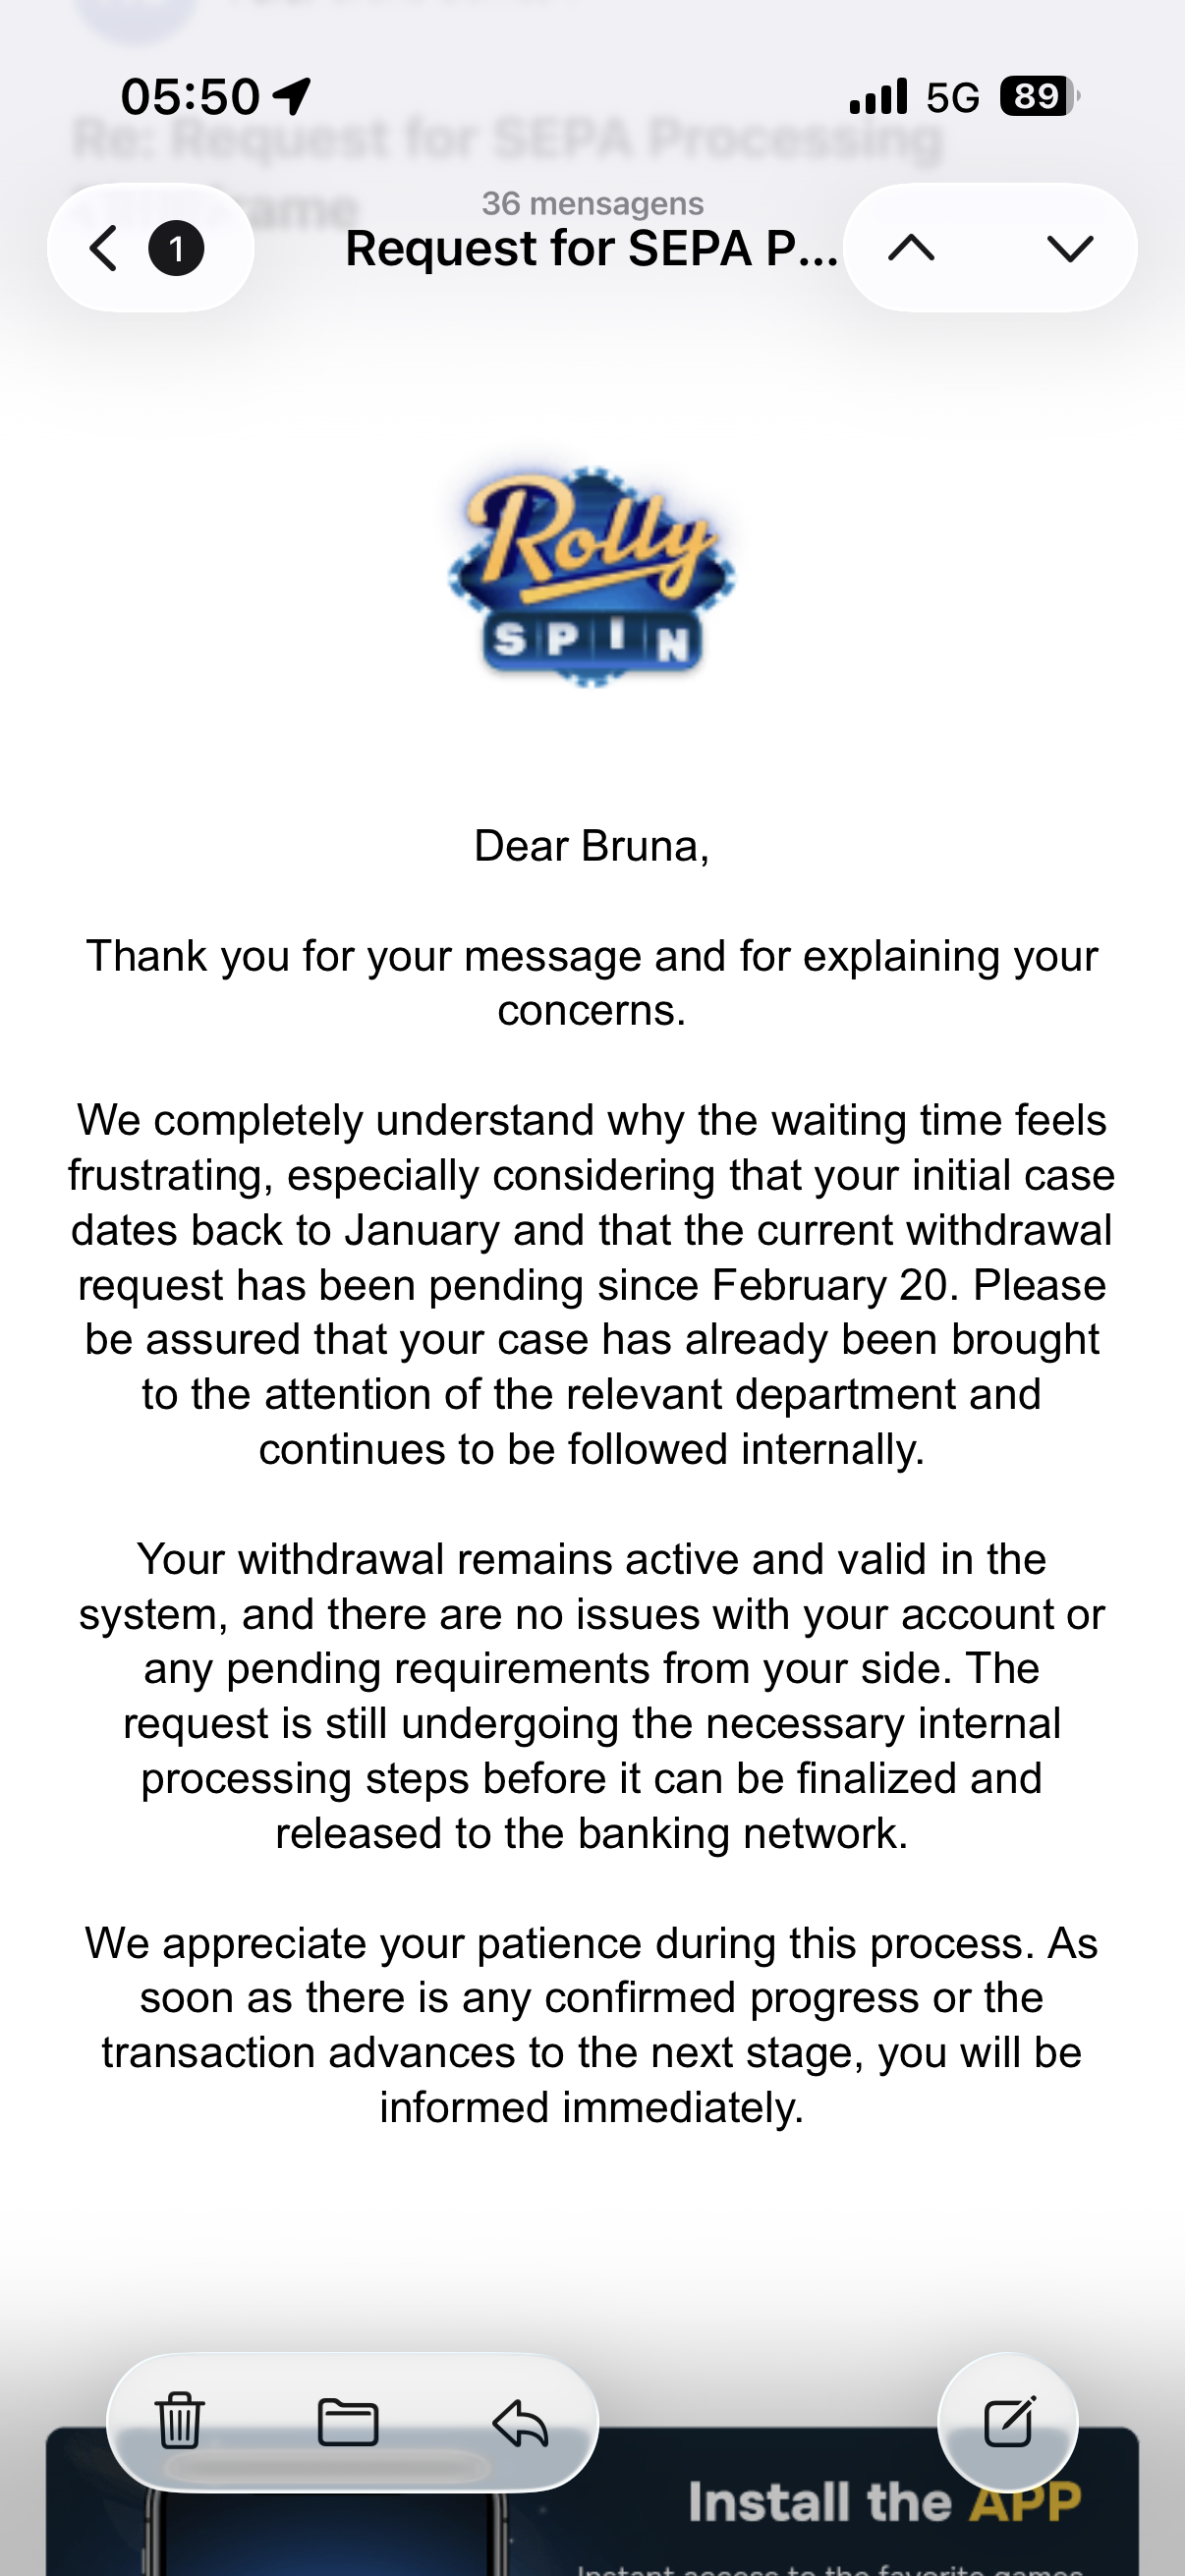Compose a new email with pencil icon

coord(1008,2422)
